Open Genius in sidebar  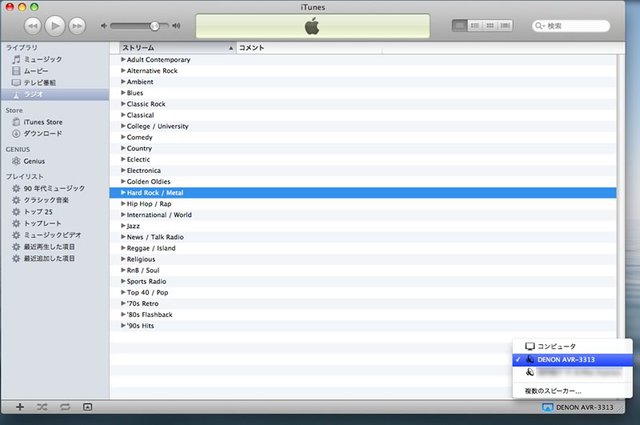(55, 161)
